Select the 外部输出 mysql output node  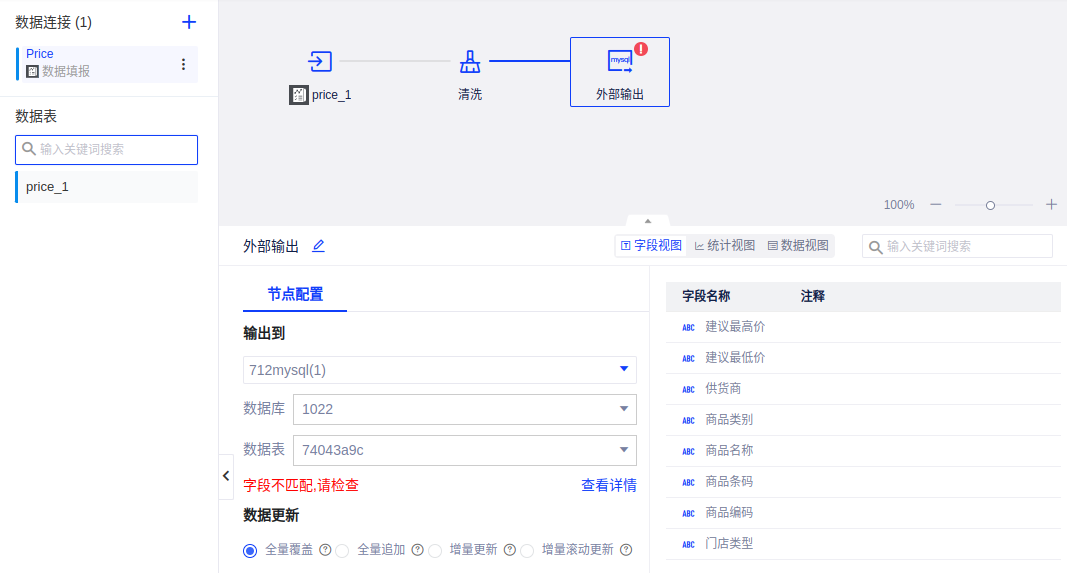[x=620, y=62]
